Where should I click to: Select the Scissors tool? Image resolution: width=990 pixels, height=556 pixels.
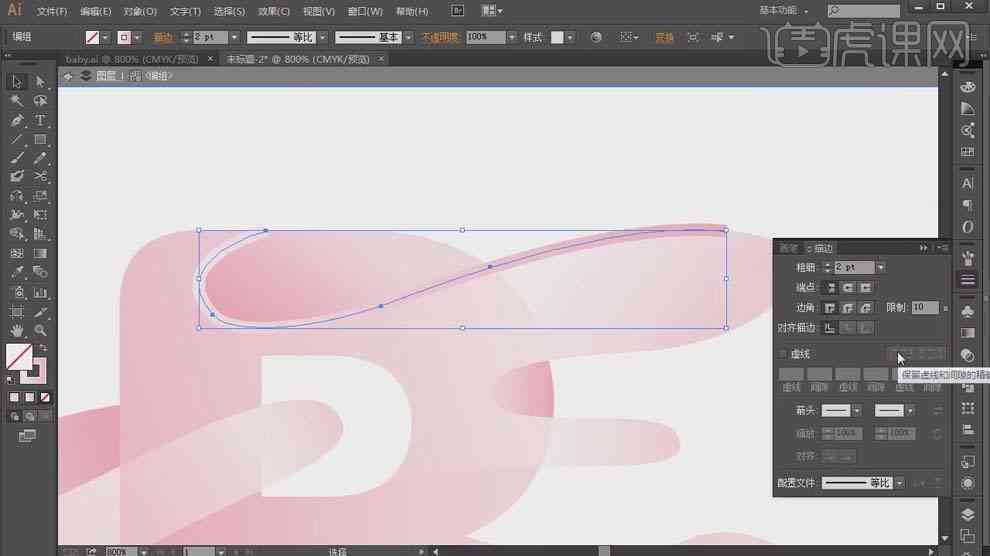(x=40, y=177)
